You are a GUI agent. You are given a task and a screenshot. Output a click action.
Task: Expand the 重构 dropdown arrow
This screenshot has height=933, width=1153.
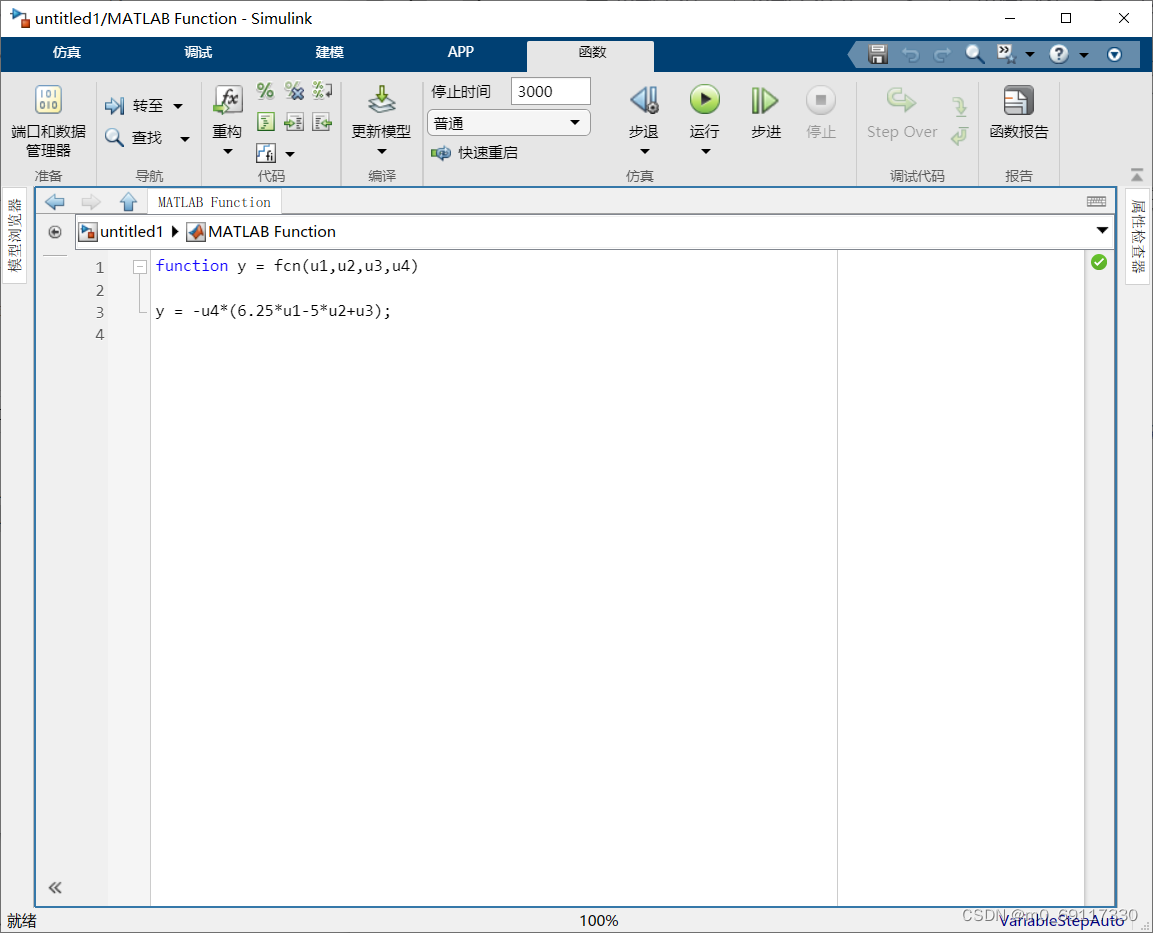click(228, 151)
